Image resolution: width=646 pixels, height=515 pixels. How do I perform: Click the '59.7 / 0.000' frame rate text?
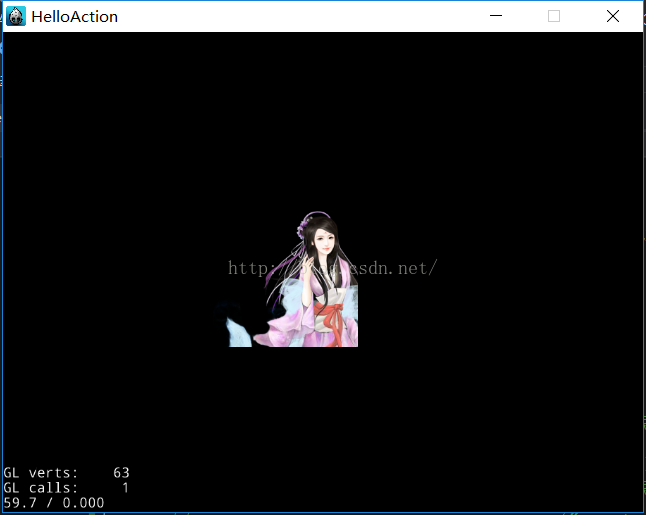click(54, 503)
